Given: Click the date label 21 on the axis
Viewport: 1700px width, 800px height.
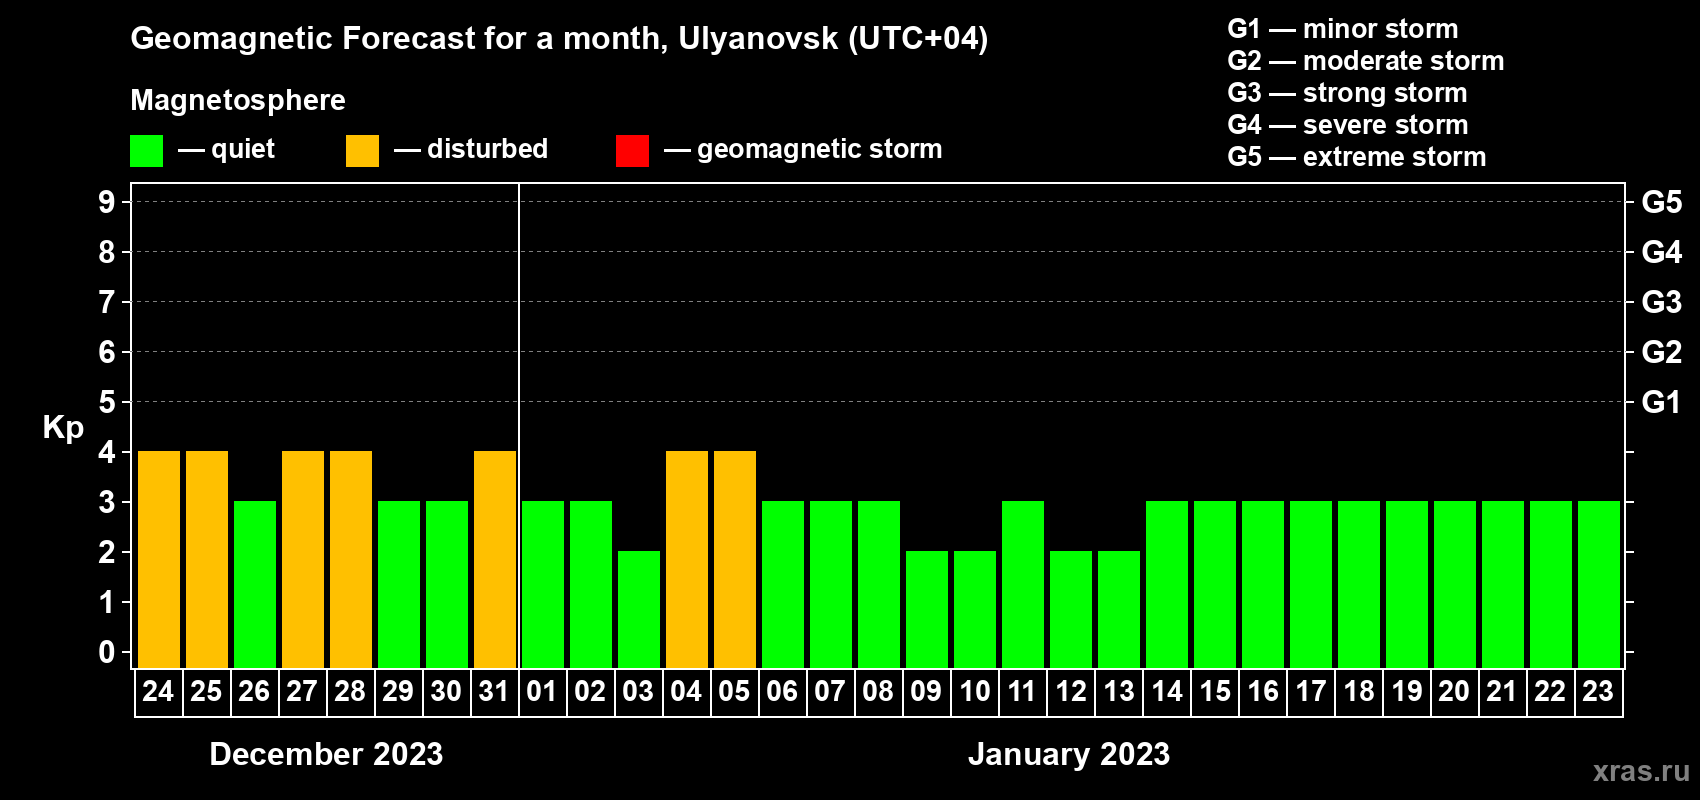Looking at the screenshot, I should pos(1502,691).
